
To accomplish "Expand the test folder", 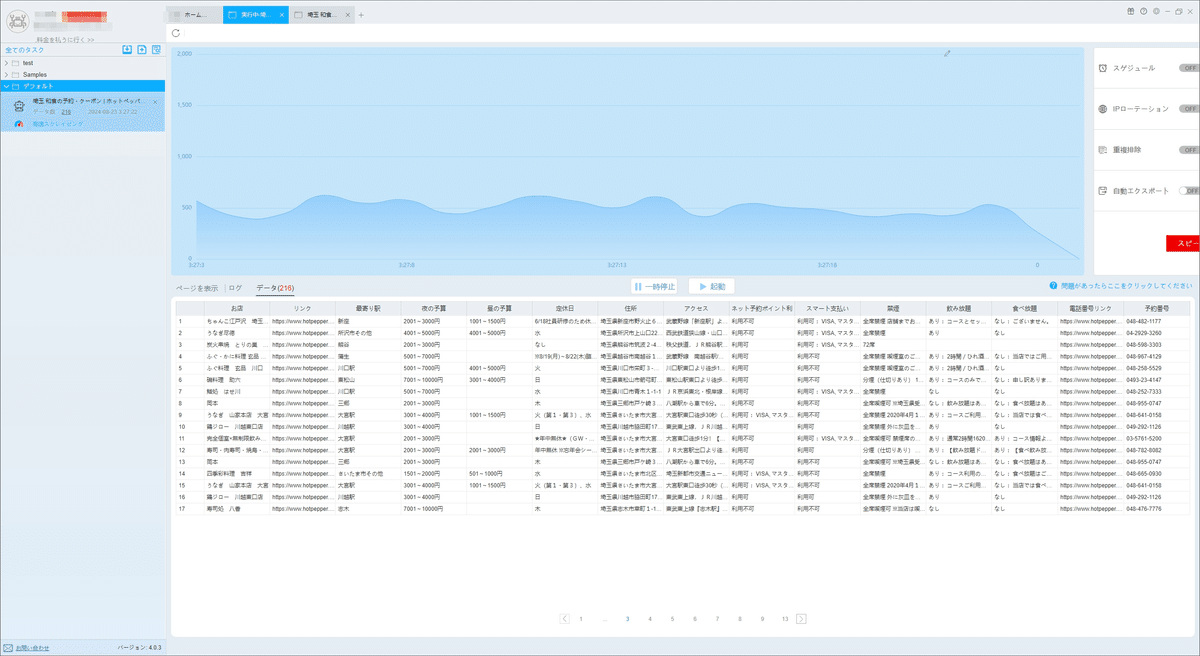I will point(6,63).
